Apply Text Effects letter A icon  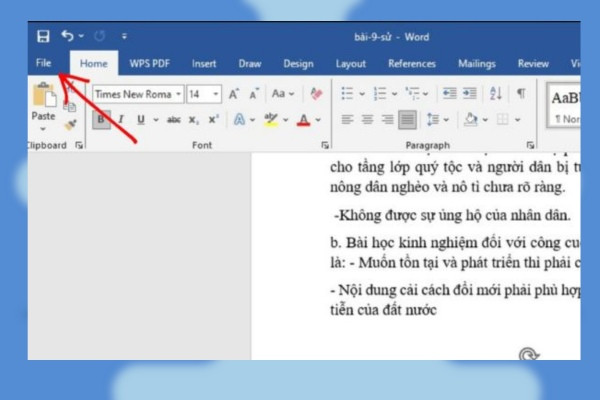(x=240, y=120)
